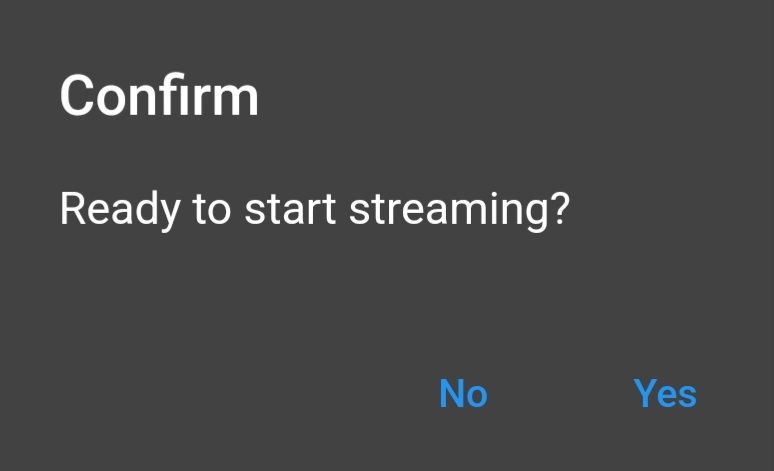The image size is (774, 471).
Task: Click the Confirm dialog title
Action: tap(159, 97)
